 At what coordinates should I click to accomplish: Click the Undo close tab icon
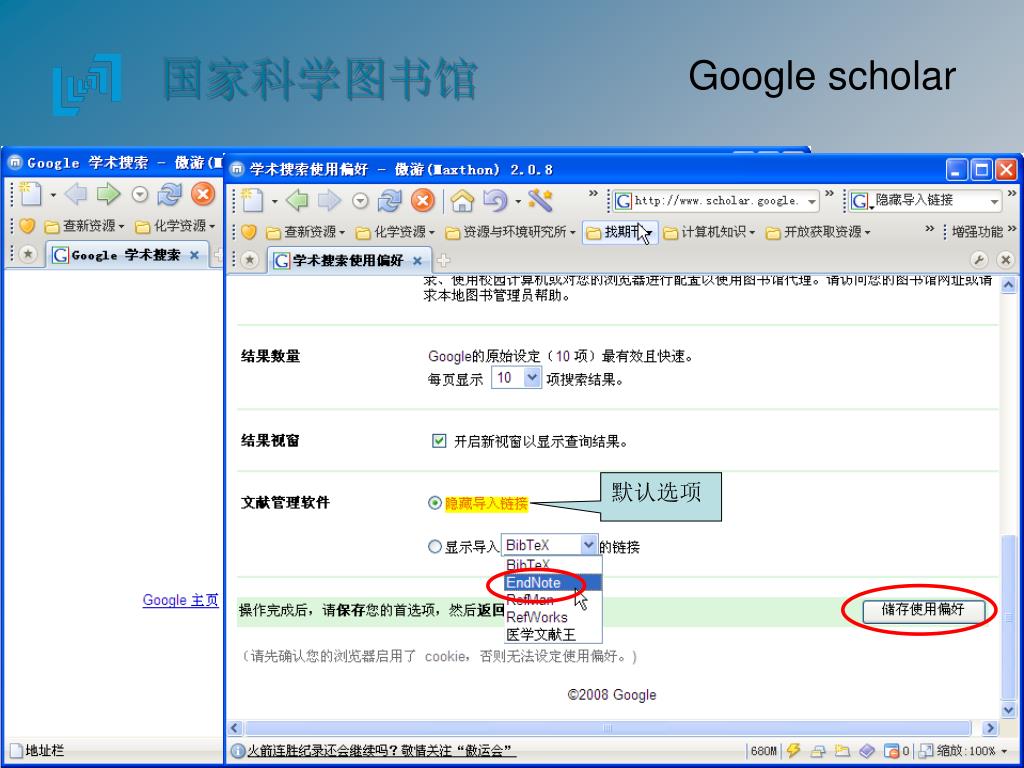[x=495, y=200]
